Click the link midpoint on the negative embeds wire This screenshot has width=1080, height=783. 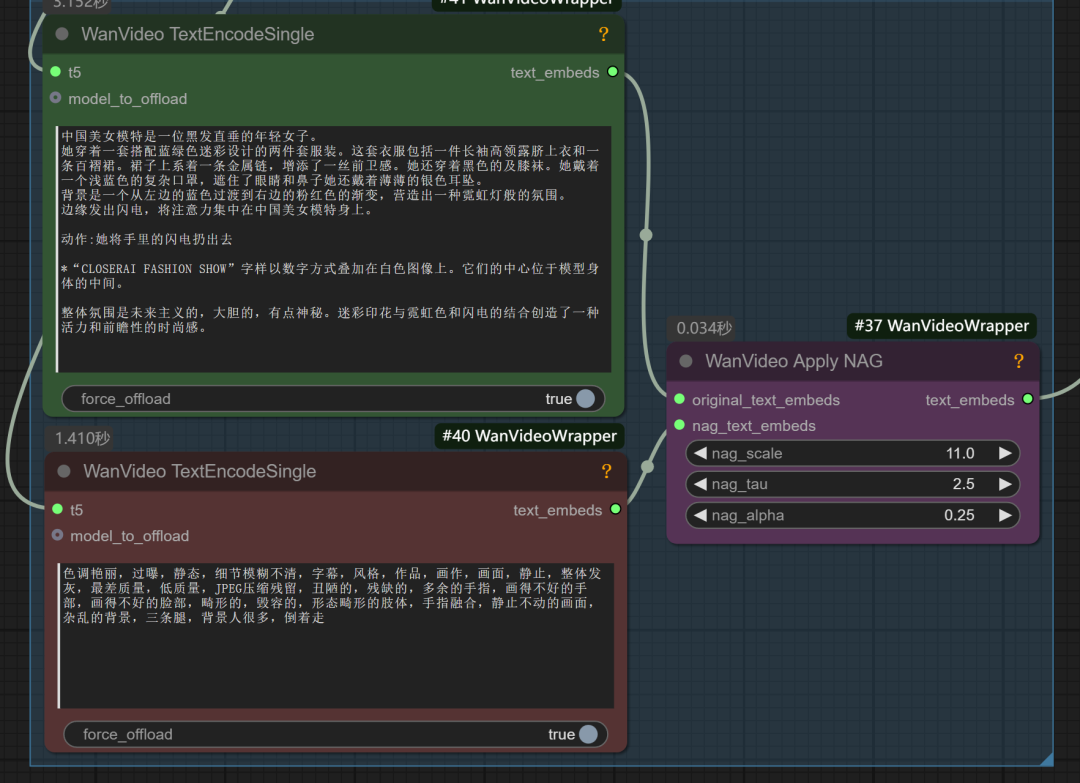click(647, 466)
